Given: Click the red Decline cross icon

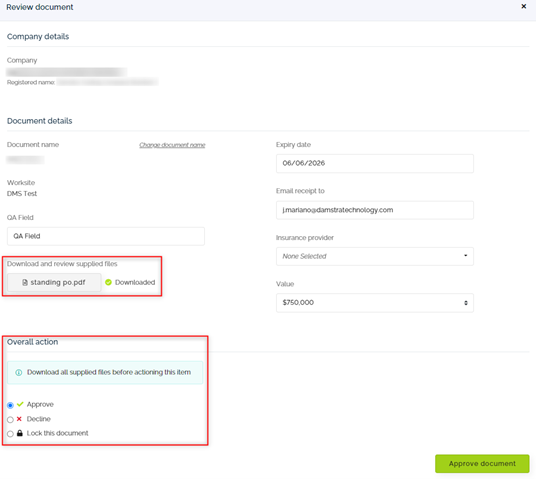Looking at the screenshot, I should (x=19, y=419).
